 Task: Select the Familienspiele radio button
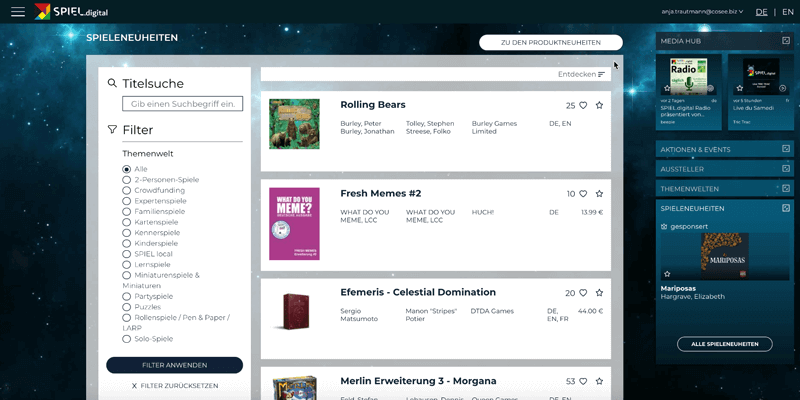coord(127,212)
